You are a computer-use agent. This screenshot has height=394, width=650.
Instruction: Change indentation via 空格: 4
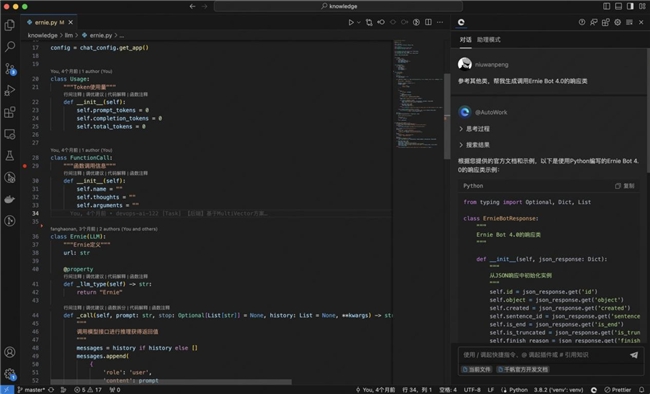448,390
